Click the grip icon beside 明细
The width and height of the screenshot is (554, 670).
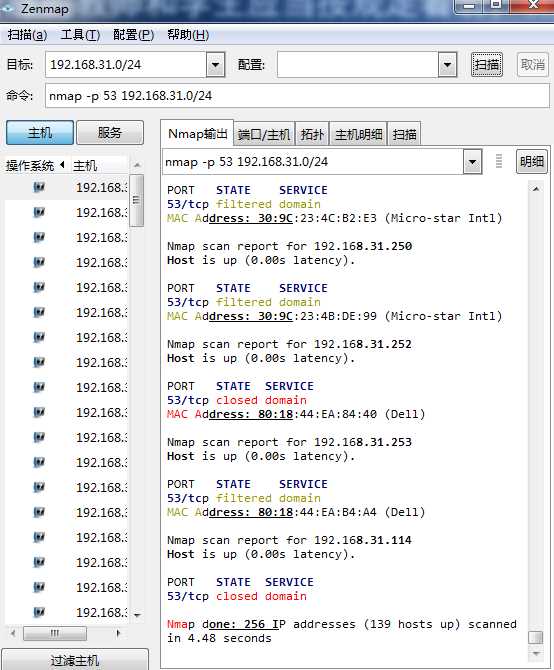pyautogui.click(x=498, y=162)
